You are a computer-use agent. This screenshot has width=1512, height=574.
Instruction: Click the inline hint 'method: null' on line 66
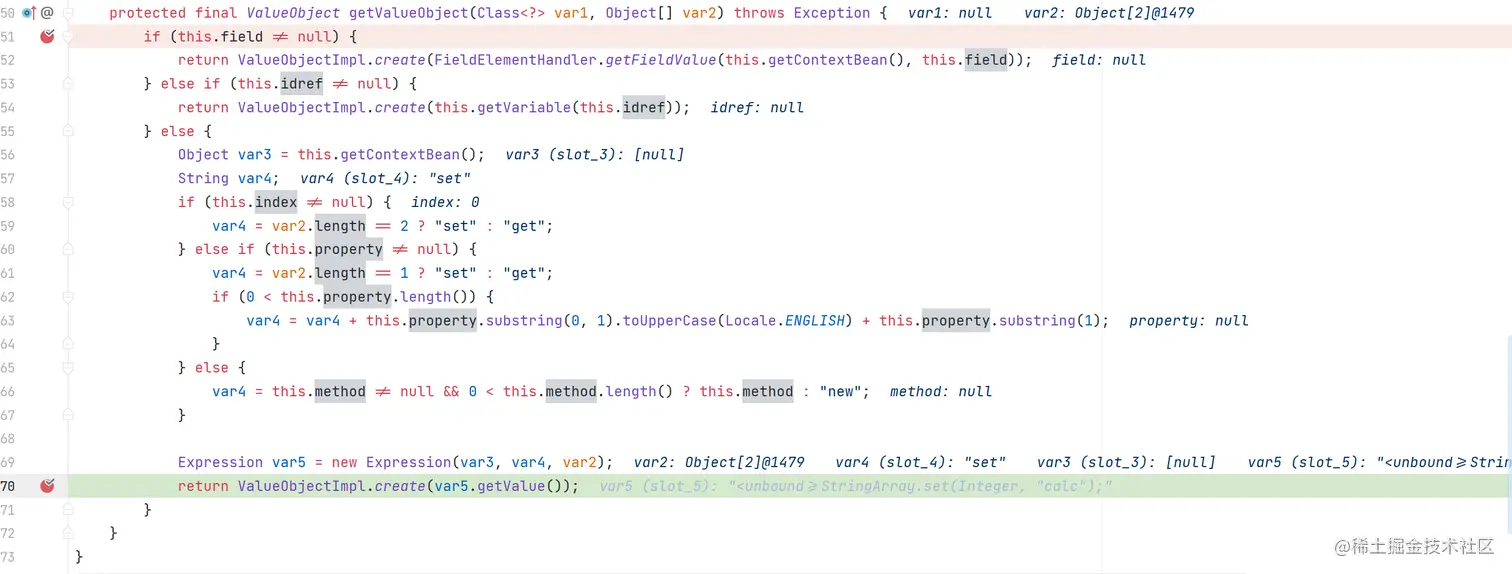(941, 391)
